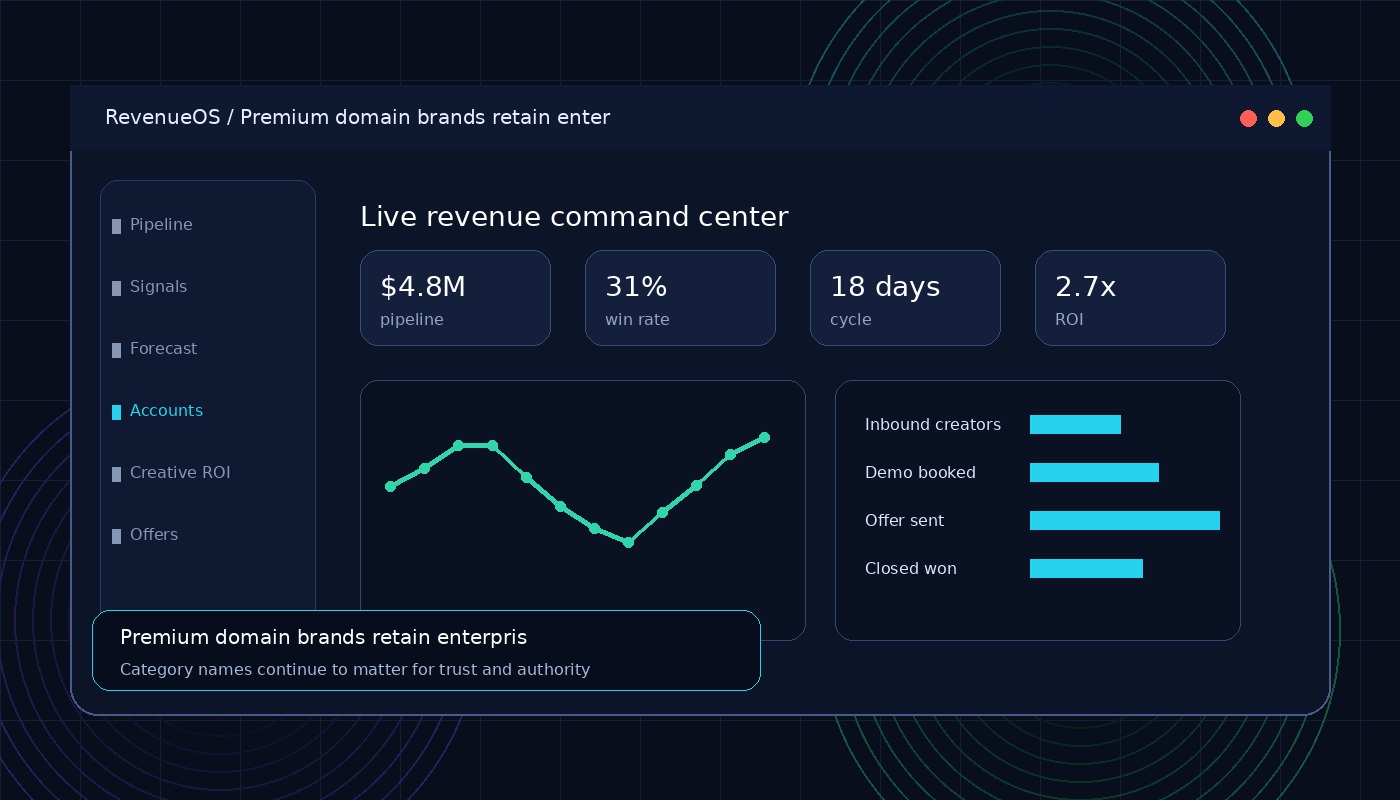Click the Closed won label
This screenshot has height=800, width=1400.
point(911,569)
